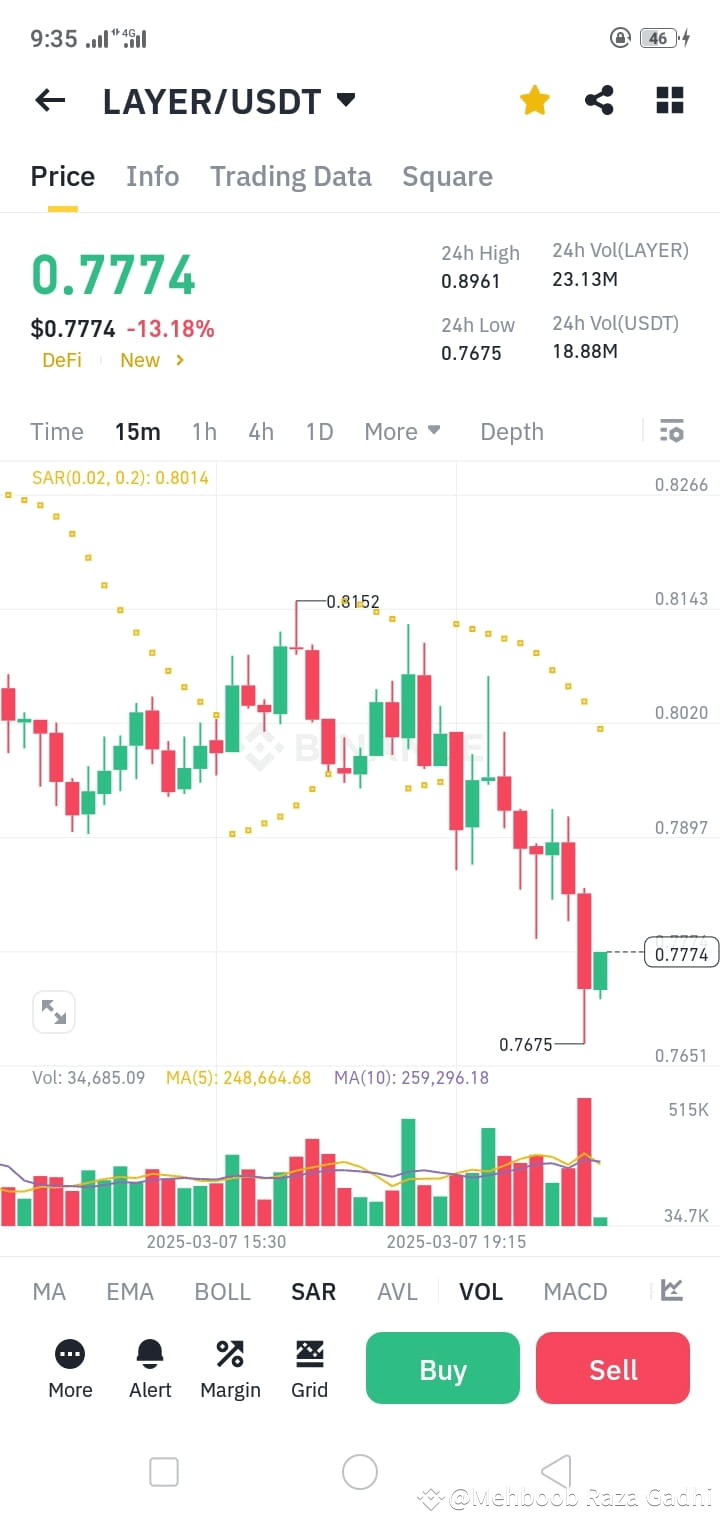Viewport: 720px width, 1520px height.
Task: Toggle the MACD indicator
Action: tap(575, 1291)
